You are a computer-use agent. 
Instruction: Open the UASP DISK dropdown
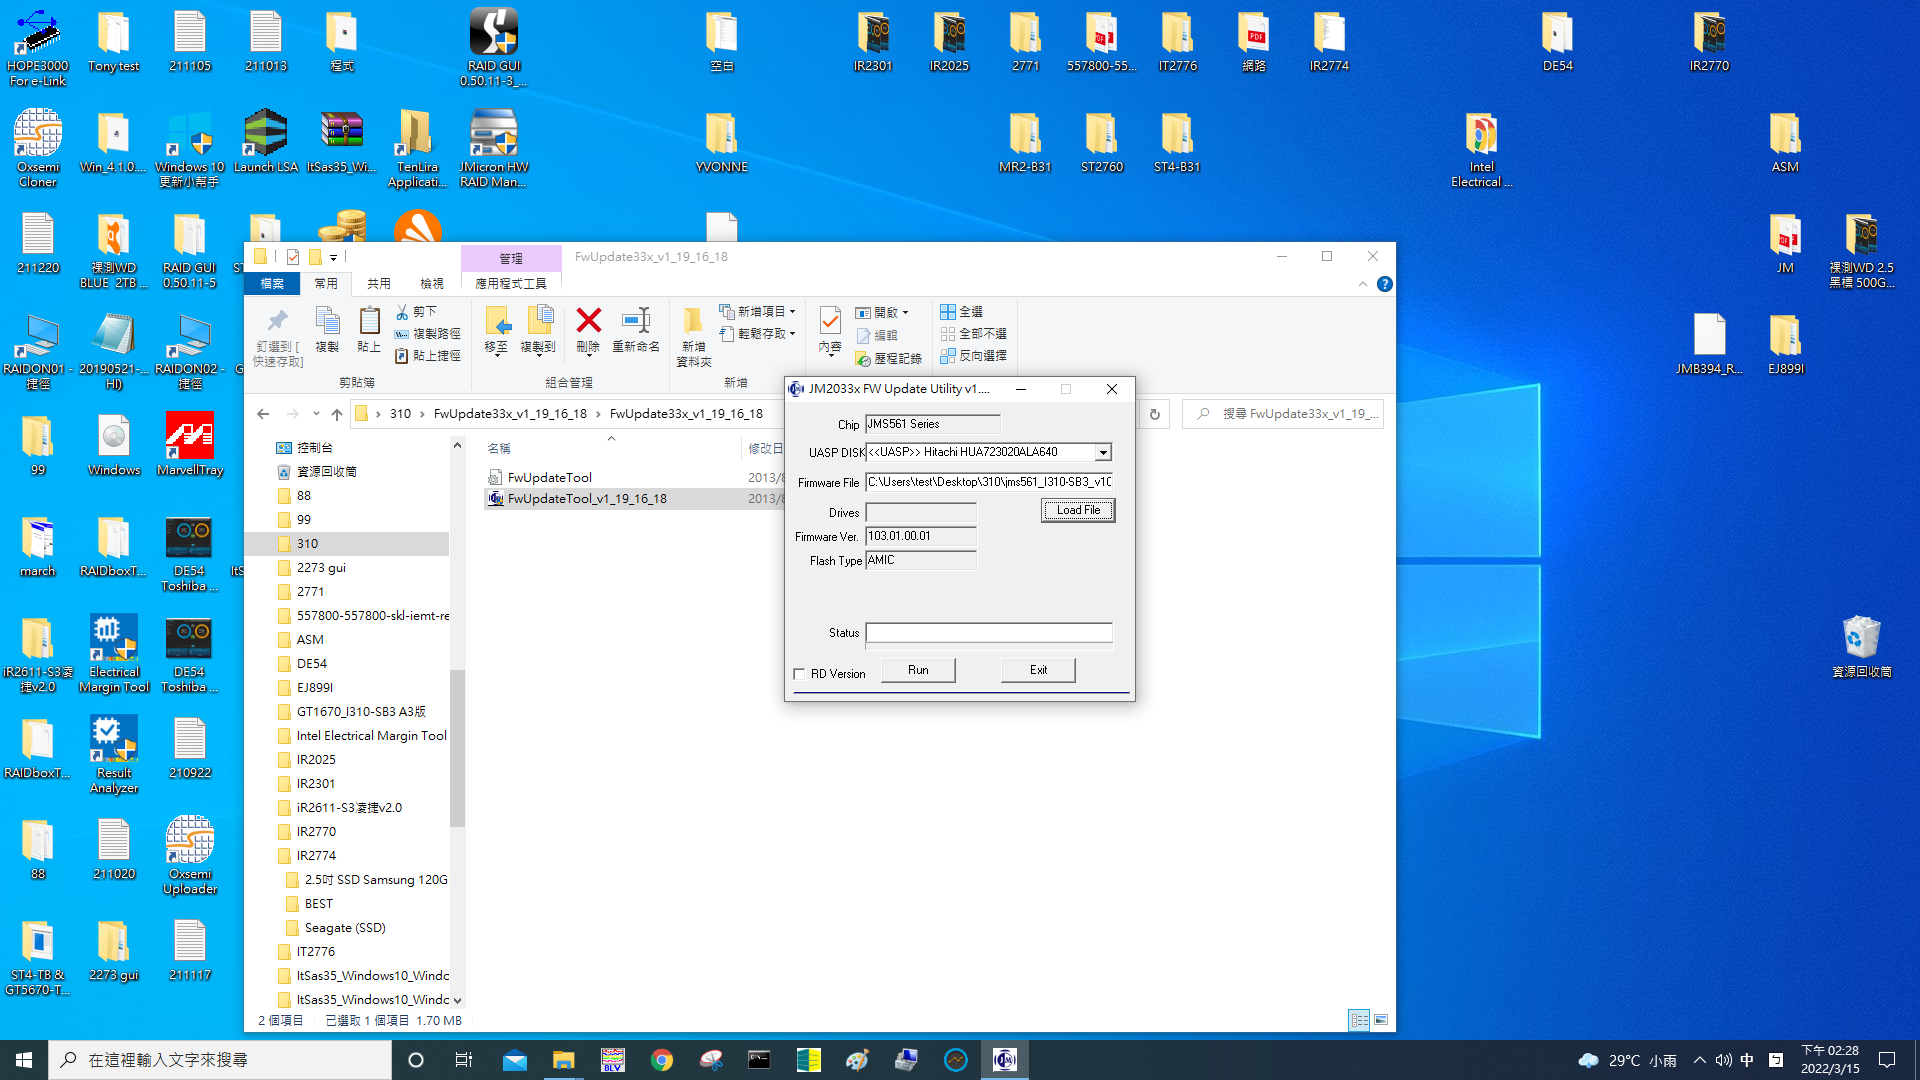click(1102, 453)
